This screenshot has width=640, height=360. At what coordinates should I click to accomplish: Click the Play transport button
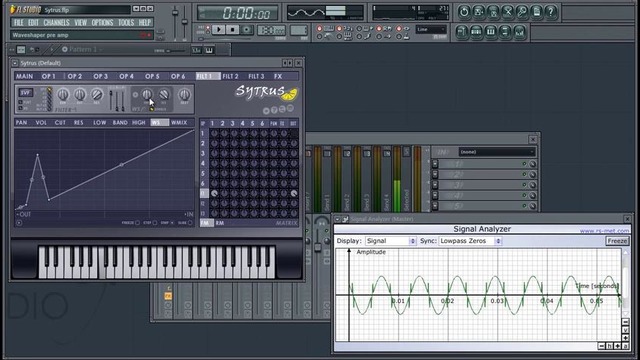coord(219,30)
